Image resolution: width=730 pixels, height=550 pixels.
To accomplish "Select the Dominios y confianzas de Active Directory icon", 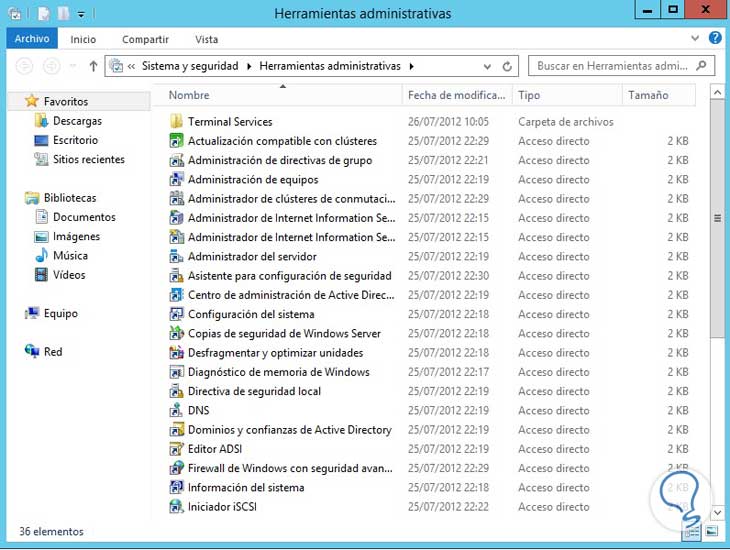I will point(176,430).
